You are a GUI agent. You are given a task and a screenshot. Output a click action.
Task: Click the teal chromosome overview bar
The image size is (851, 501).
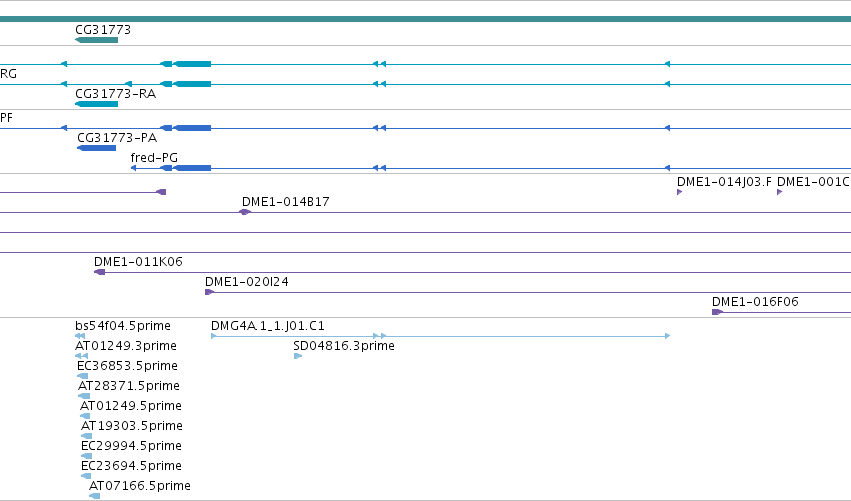(x=426, y=19)
